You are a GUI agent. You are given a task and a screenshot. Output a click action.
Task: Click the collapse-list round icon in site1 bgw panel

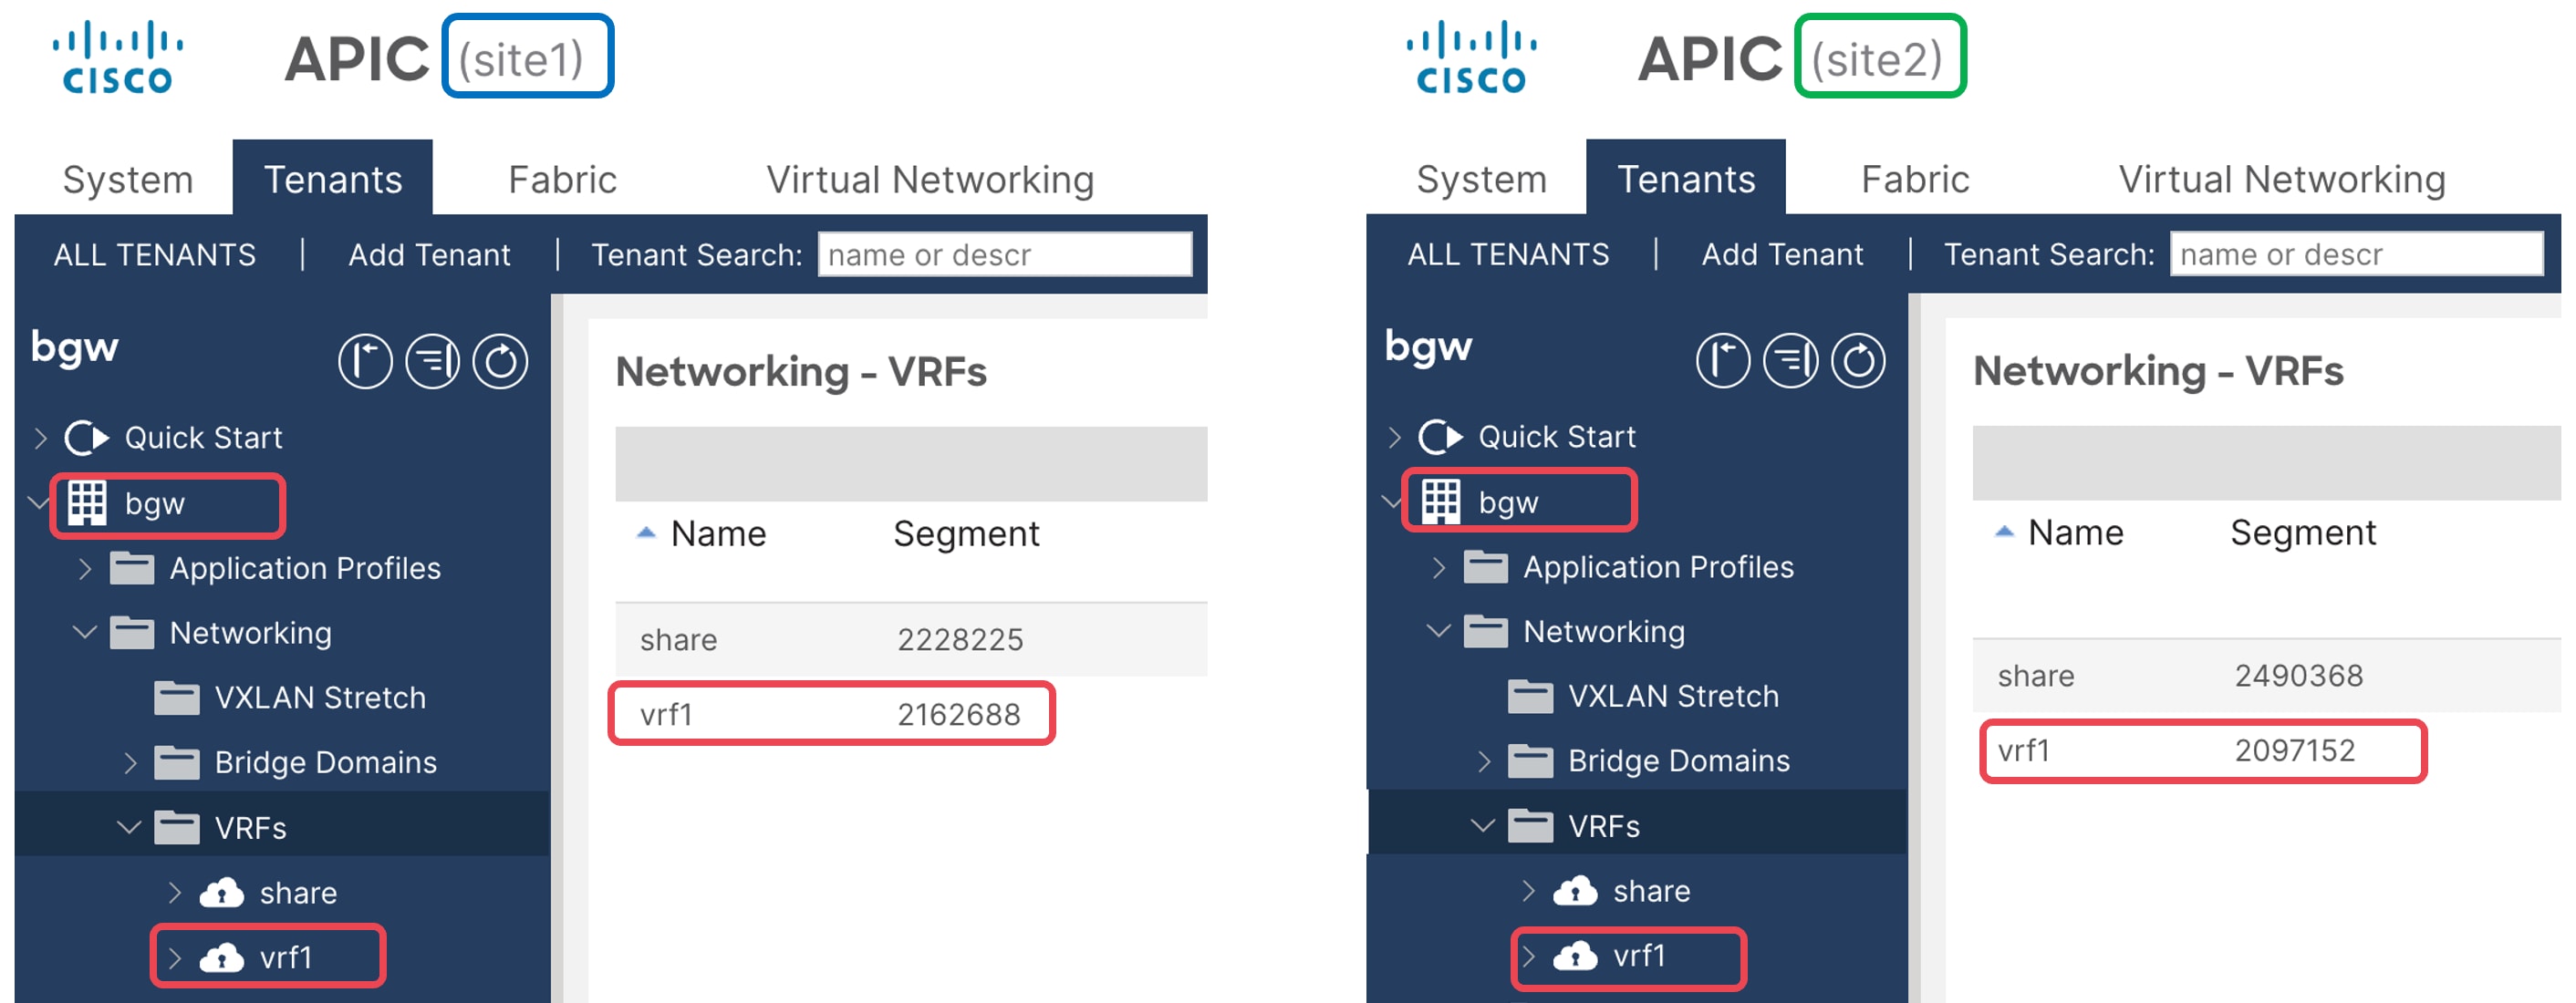433,361
